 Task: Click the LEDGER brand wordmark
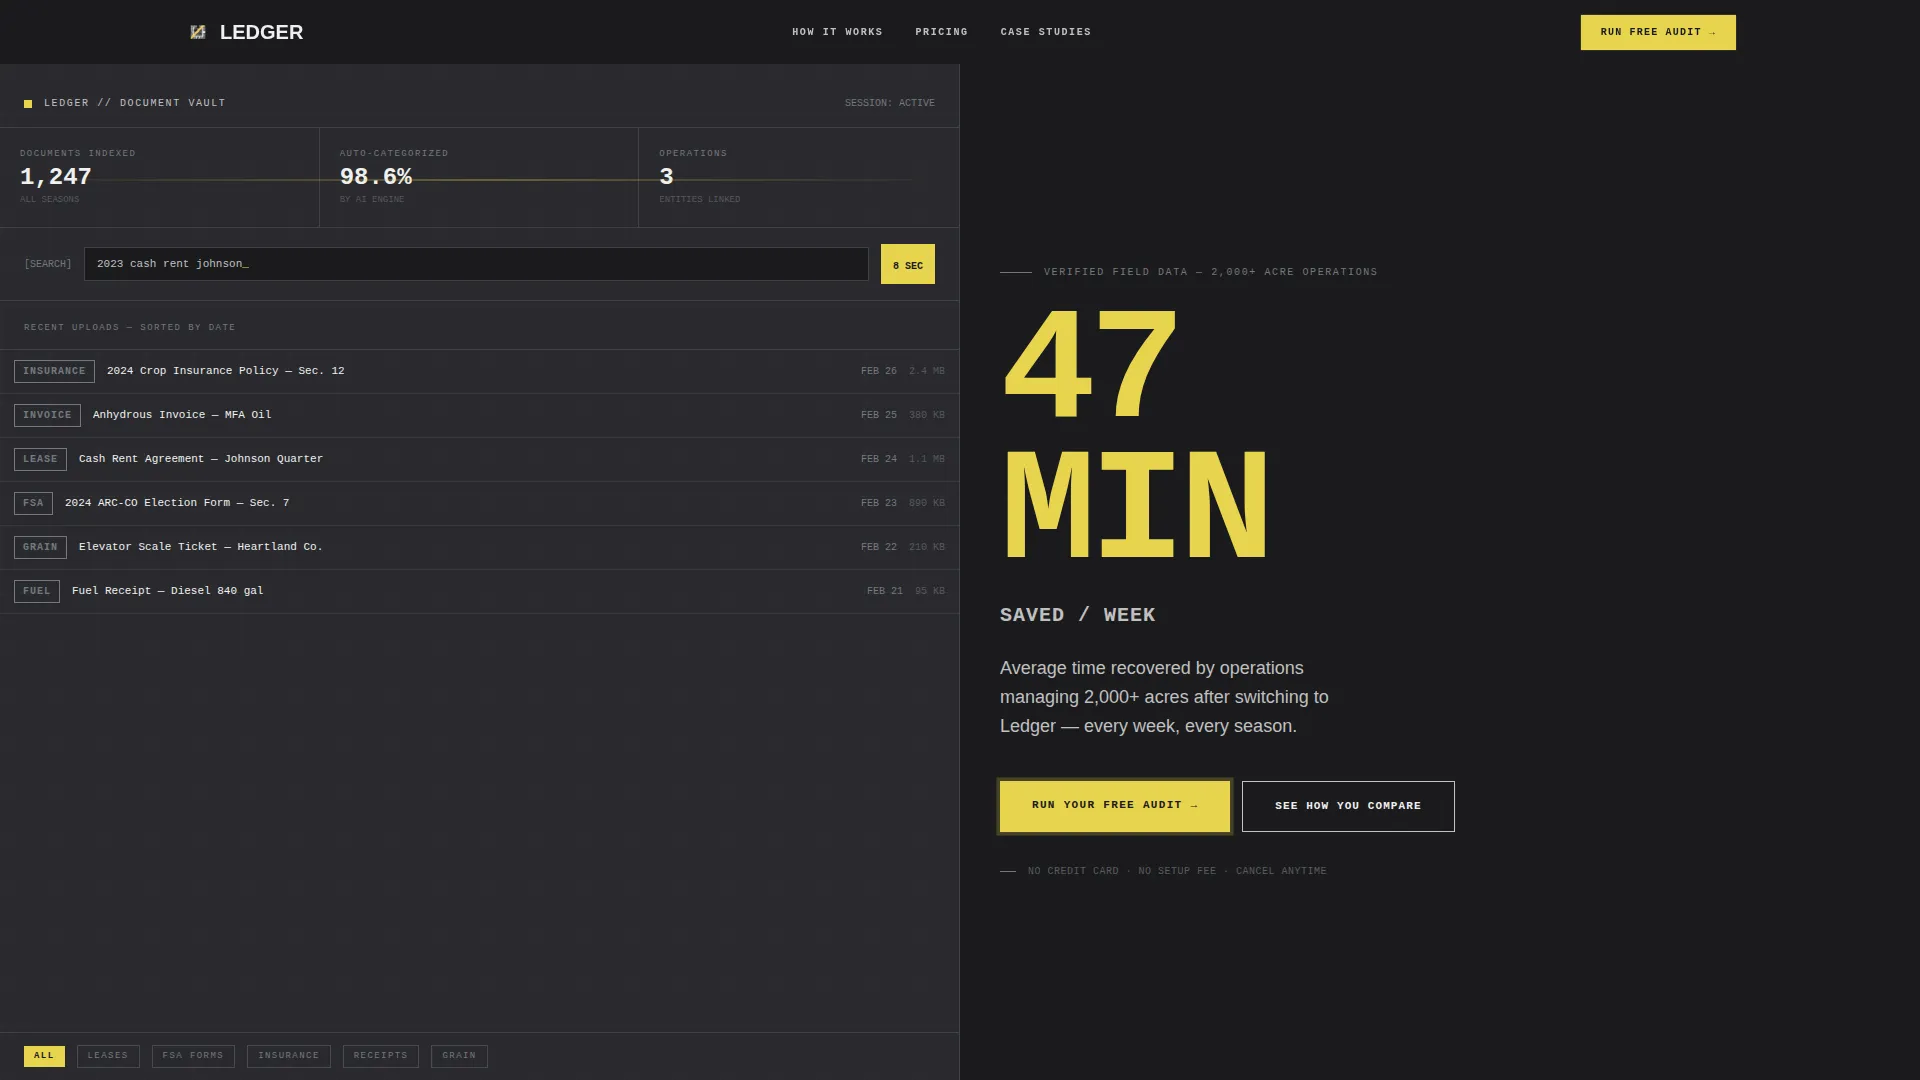(261, 32)
